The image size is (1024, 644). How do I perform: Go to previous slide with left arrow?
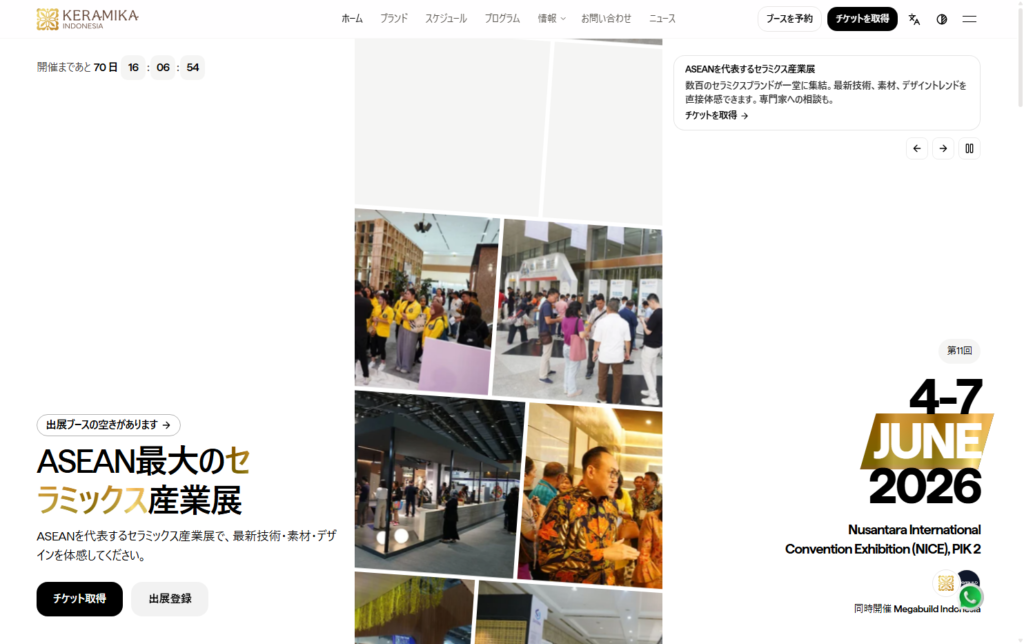[917, 149]
